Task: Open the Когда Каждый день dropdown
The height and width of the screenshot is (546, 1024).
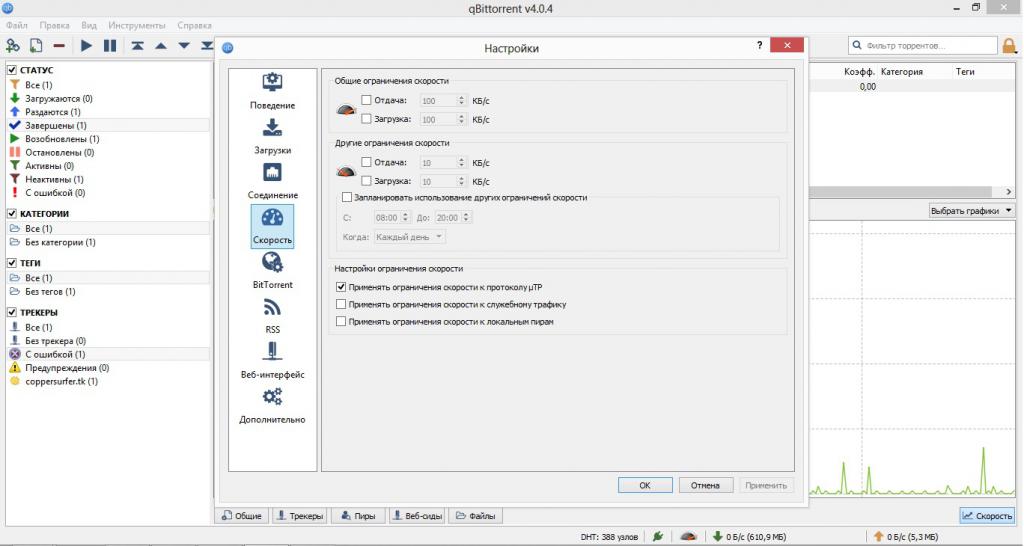Action: (x=410, y=237)
